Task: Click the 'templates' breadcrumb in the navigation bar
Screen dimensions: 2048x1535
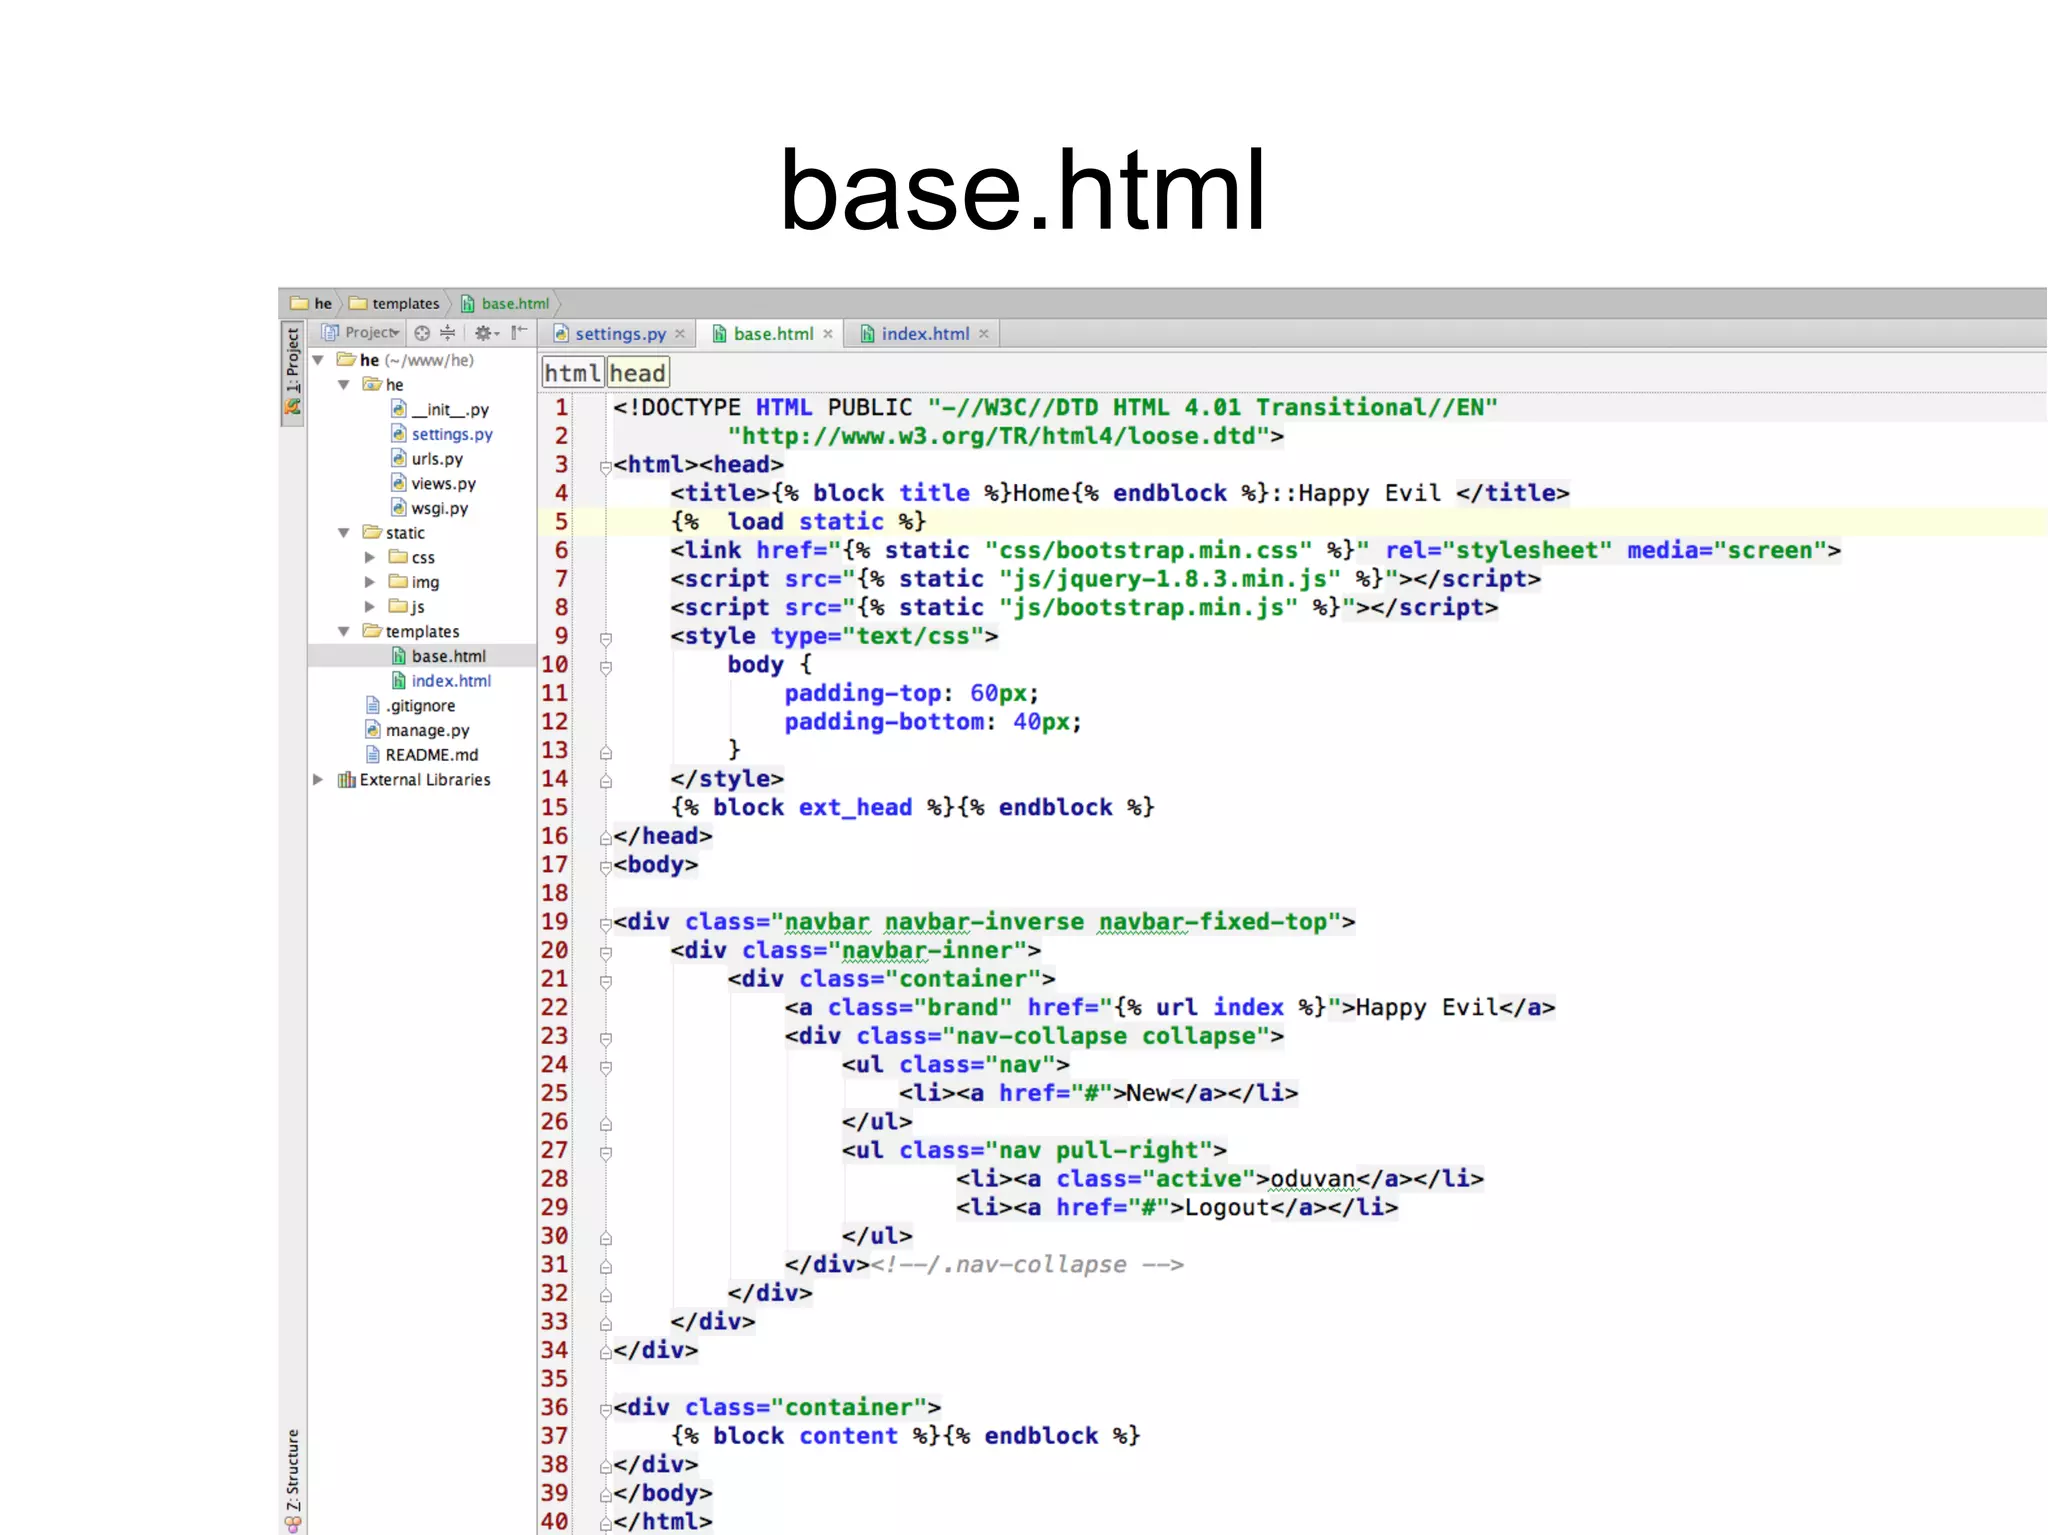Action: (x=394, y=304)
